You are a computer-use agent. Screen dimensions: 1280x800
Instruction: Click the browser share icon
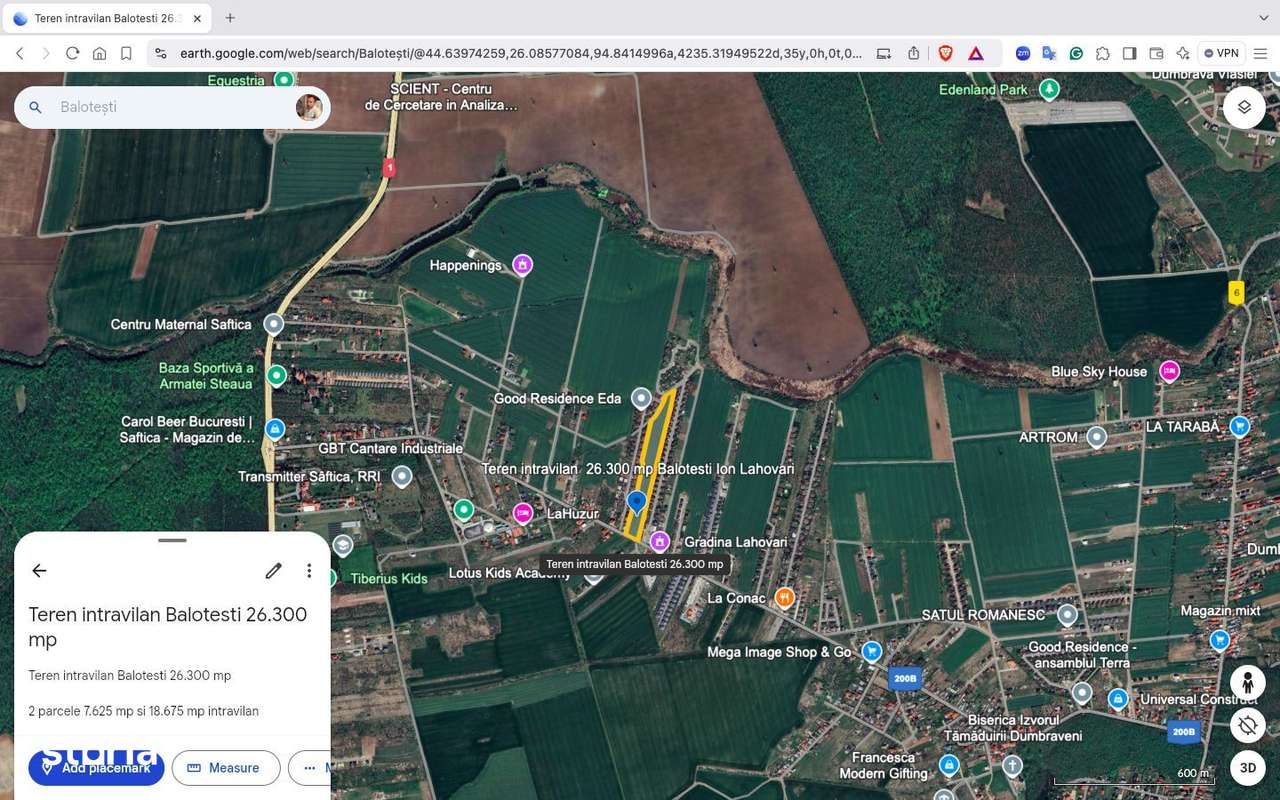coord(913,52)
